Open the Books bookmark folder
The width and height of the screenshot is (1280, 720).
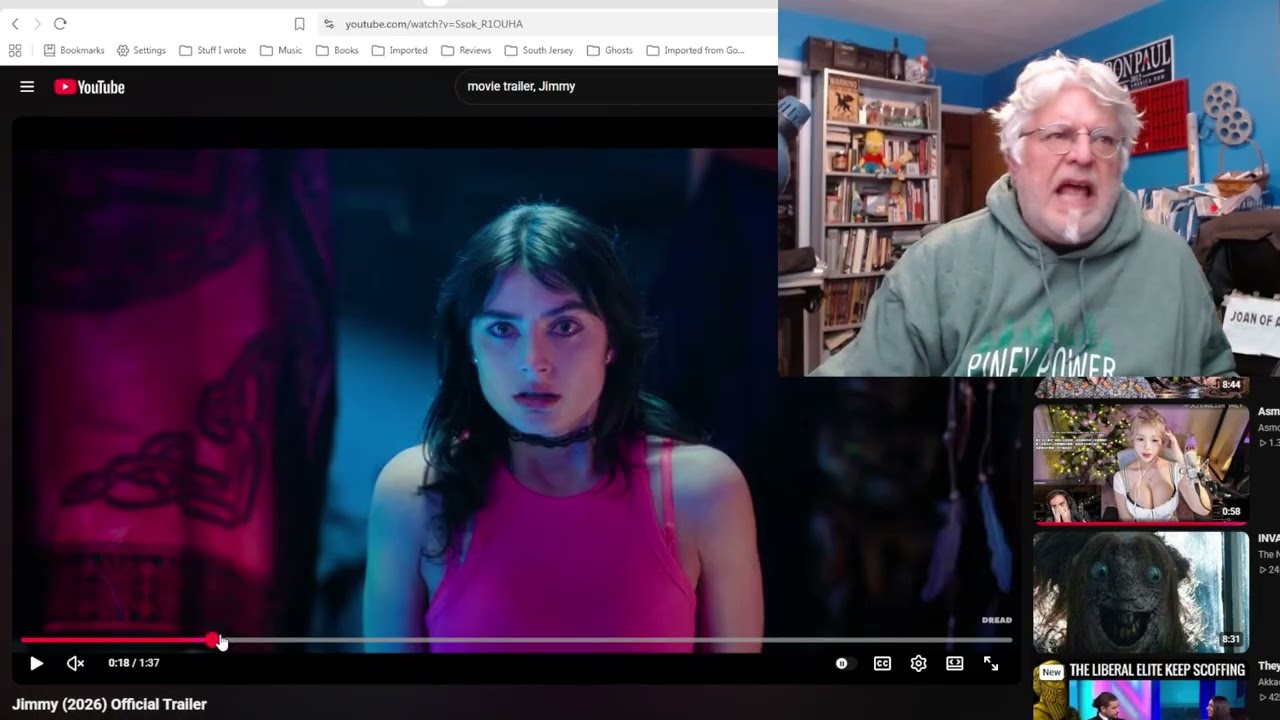click(337, 50)
